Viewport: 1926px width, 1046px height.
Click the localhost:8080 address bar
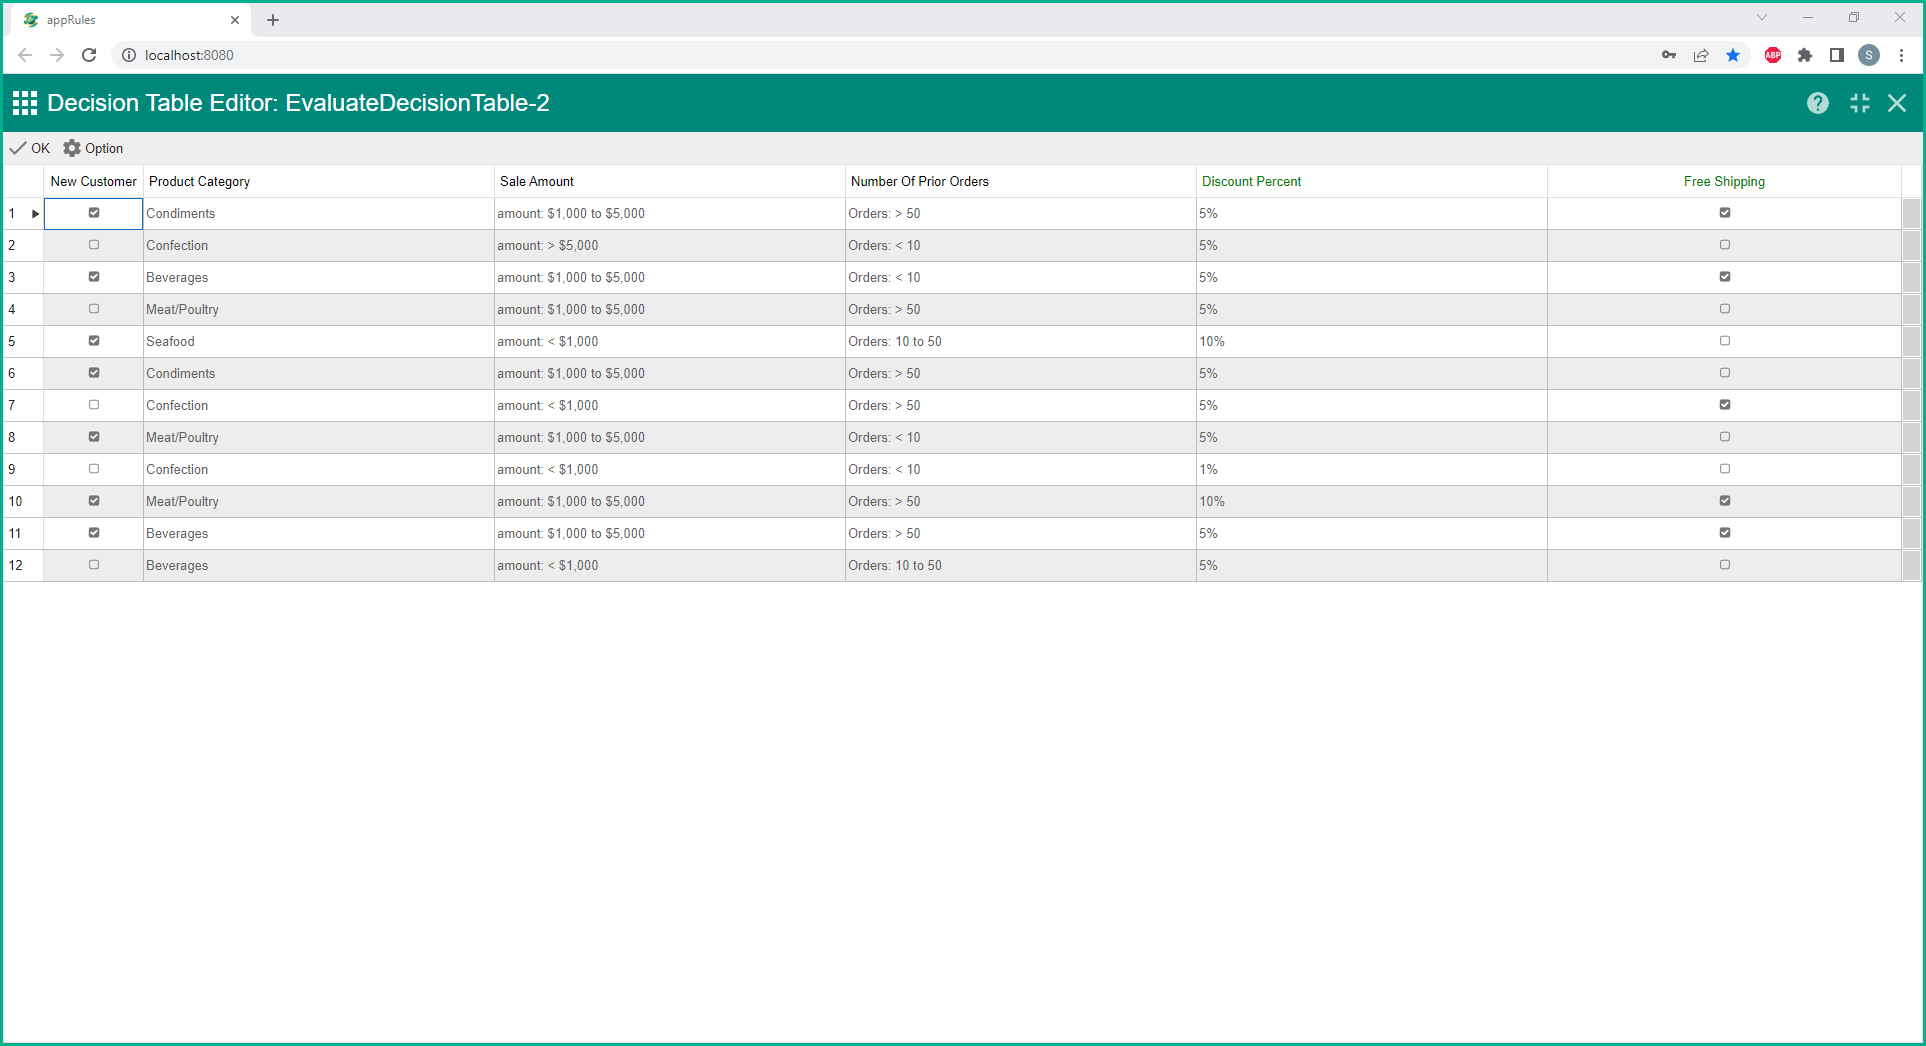pyautogui.click(x=880, y=55)
